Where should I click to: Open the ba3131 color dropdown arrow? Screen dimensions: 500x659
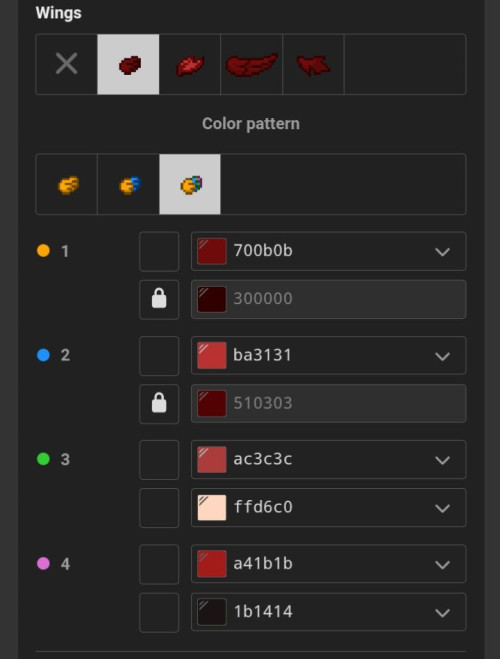coord(442,356)
